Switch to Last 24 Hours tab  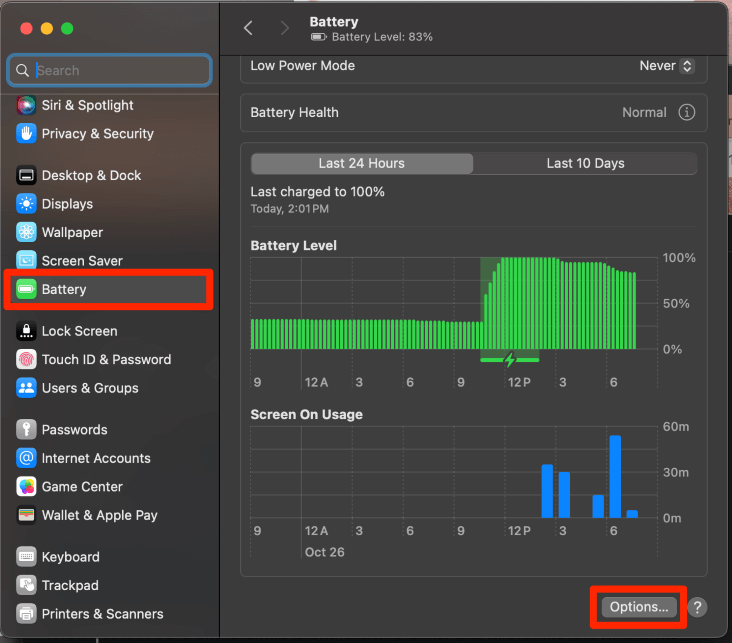pyautogui.click(x=362, y=164)
